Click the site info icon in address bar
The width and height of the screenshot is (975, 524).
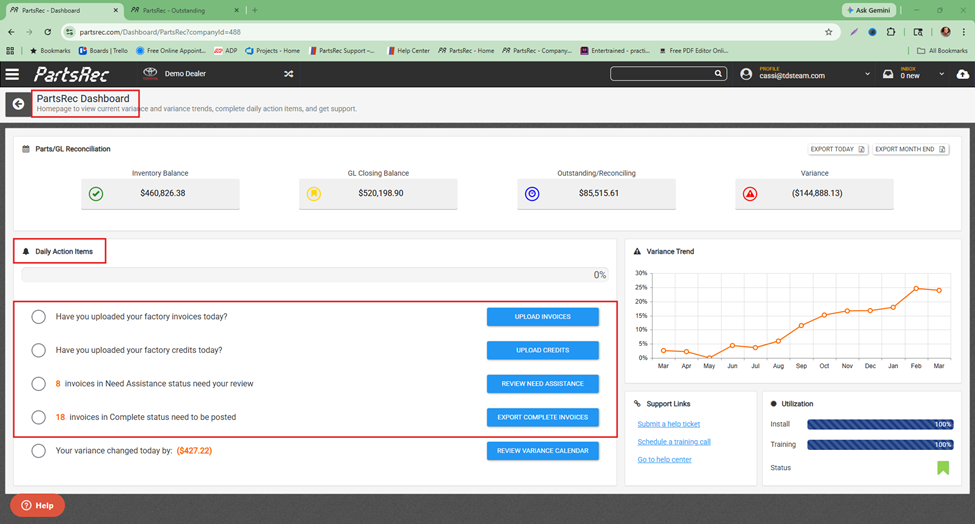70,32
